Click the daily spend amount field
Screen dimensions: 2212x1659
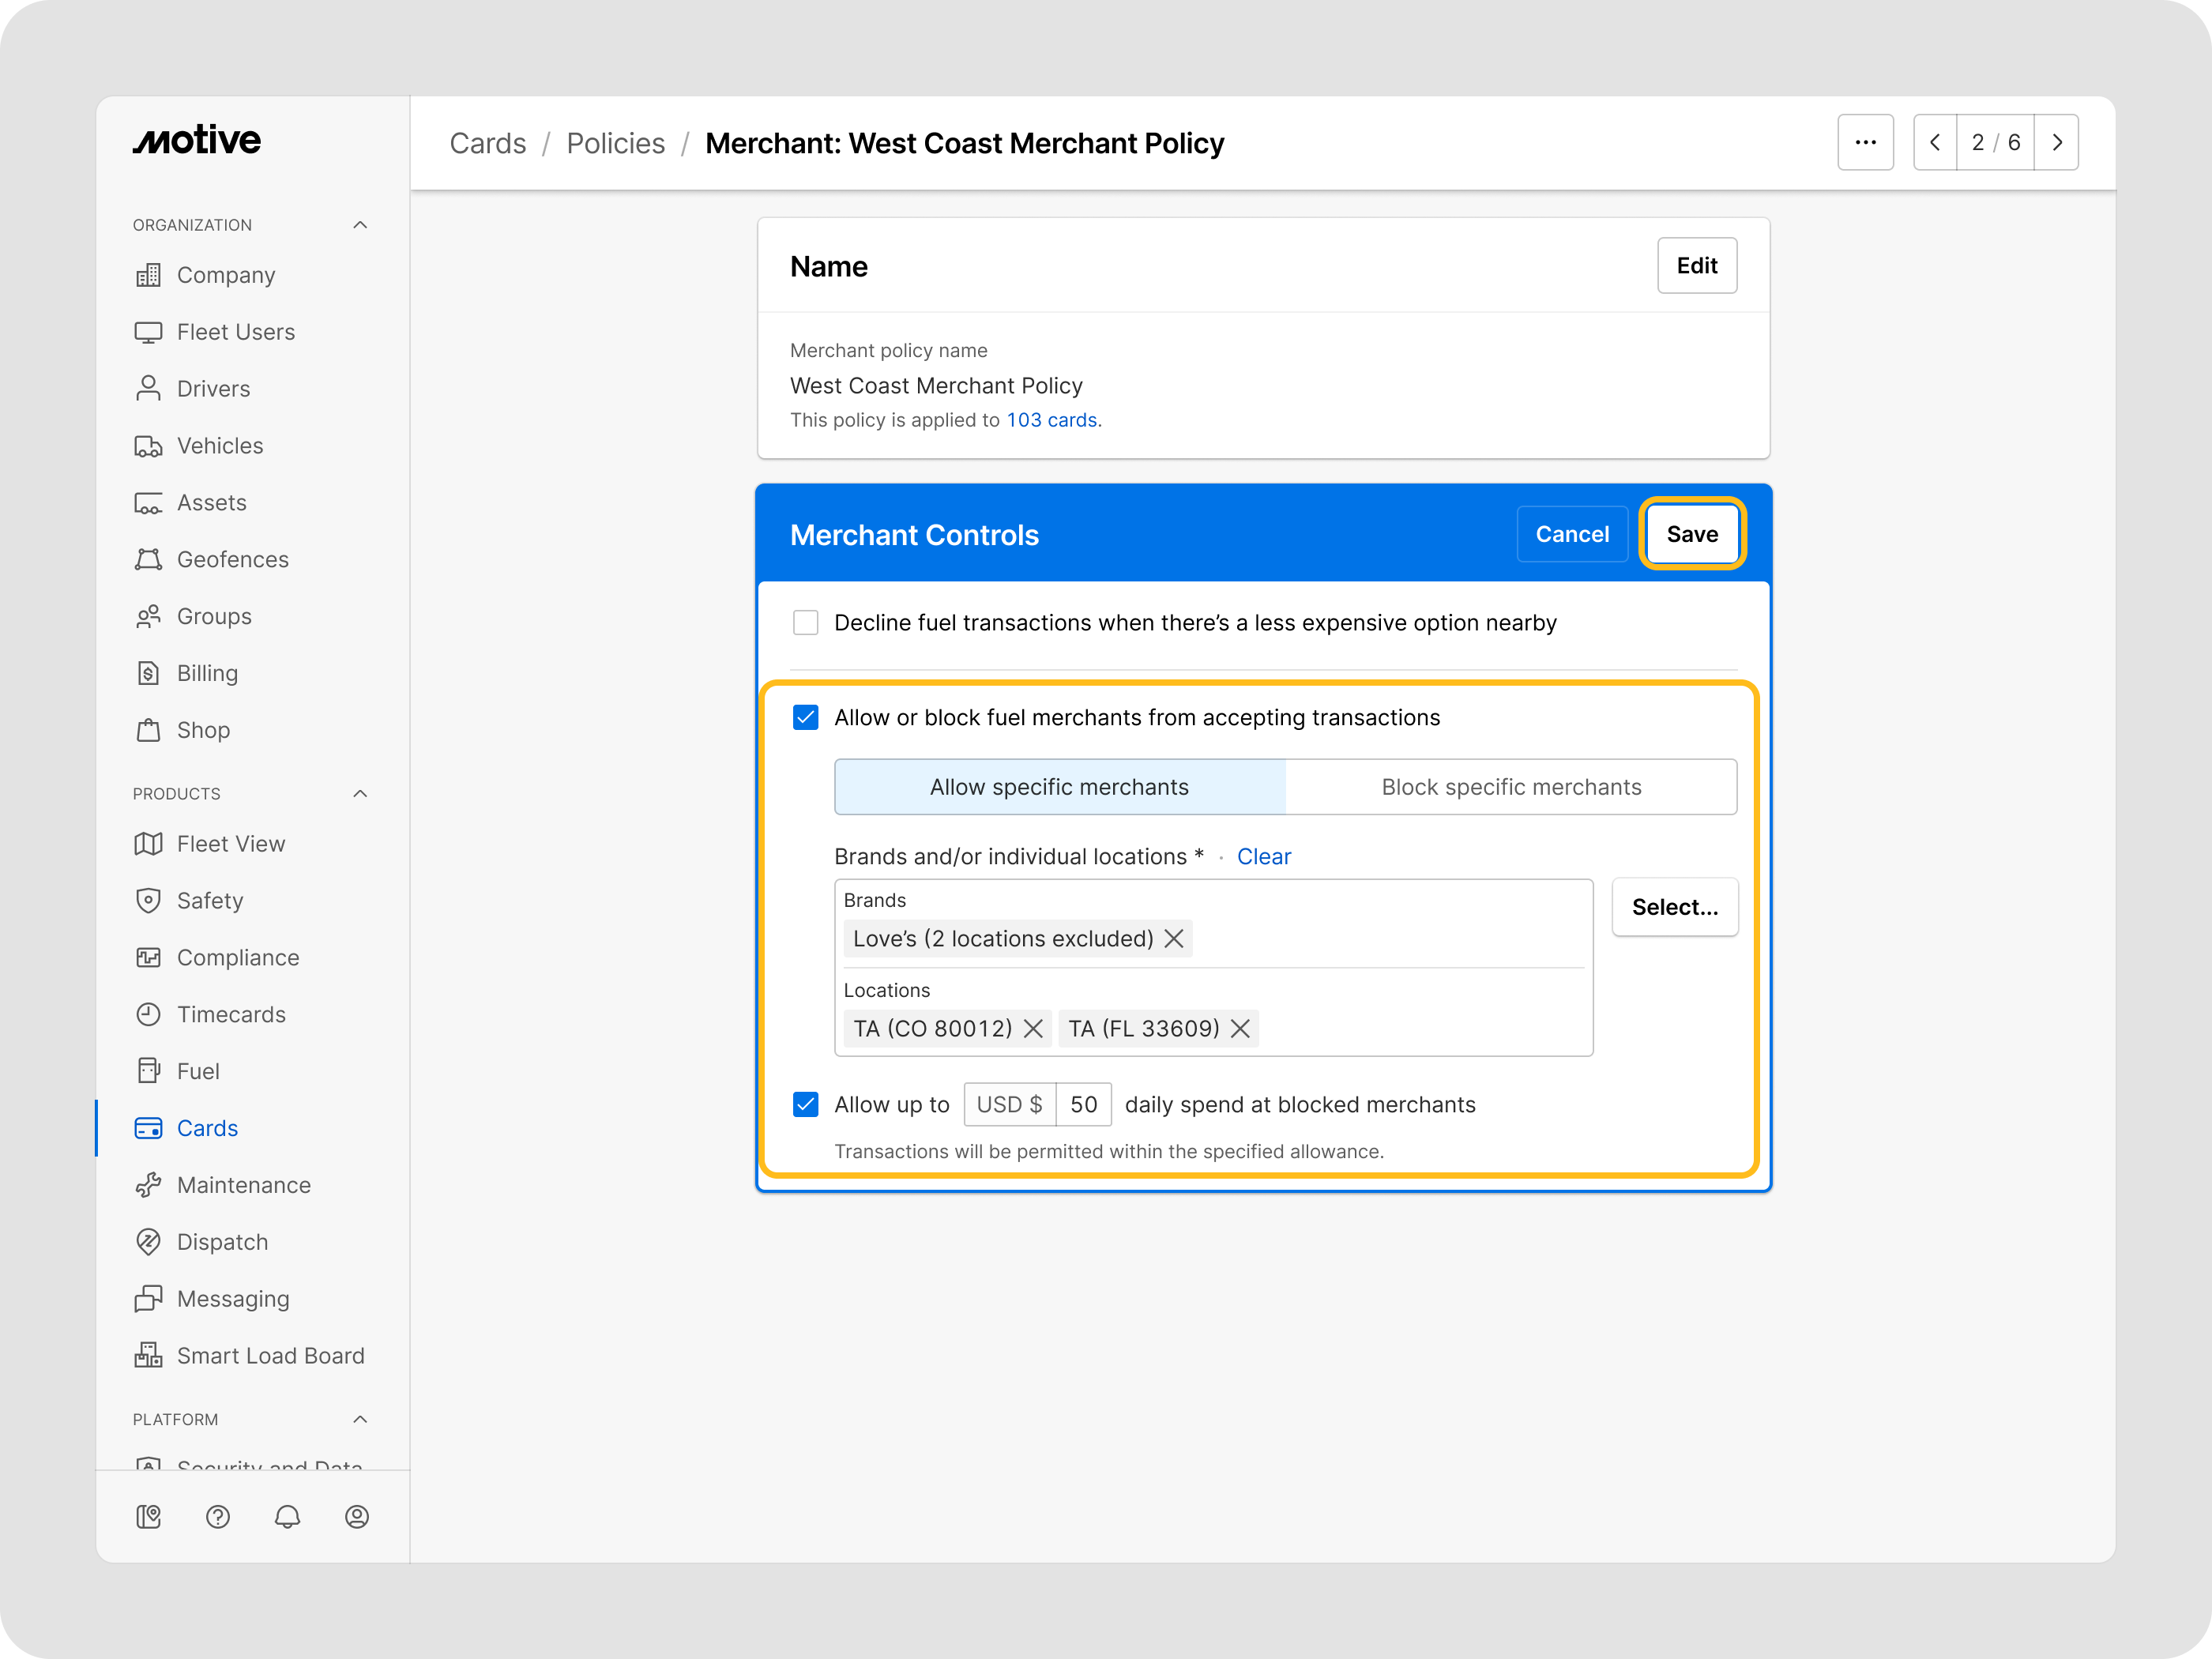1083,1104
